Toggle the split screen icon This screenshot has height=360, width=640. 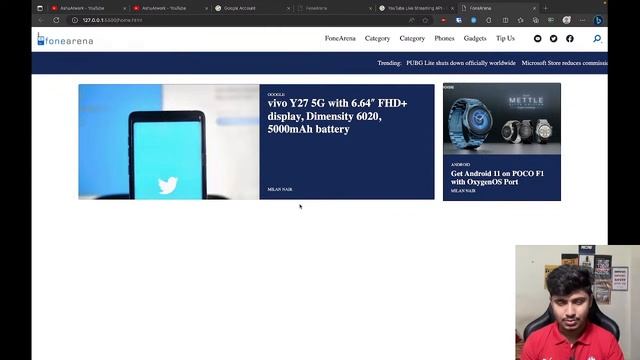[x=505, y=20]
